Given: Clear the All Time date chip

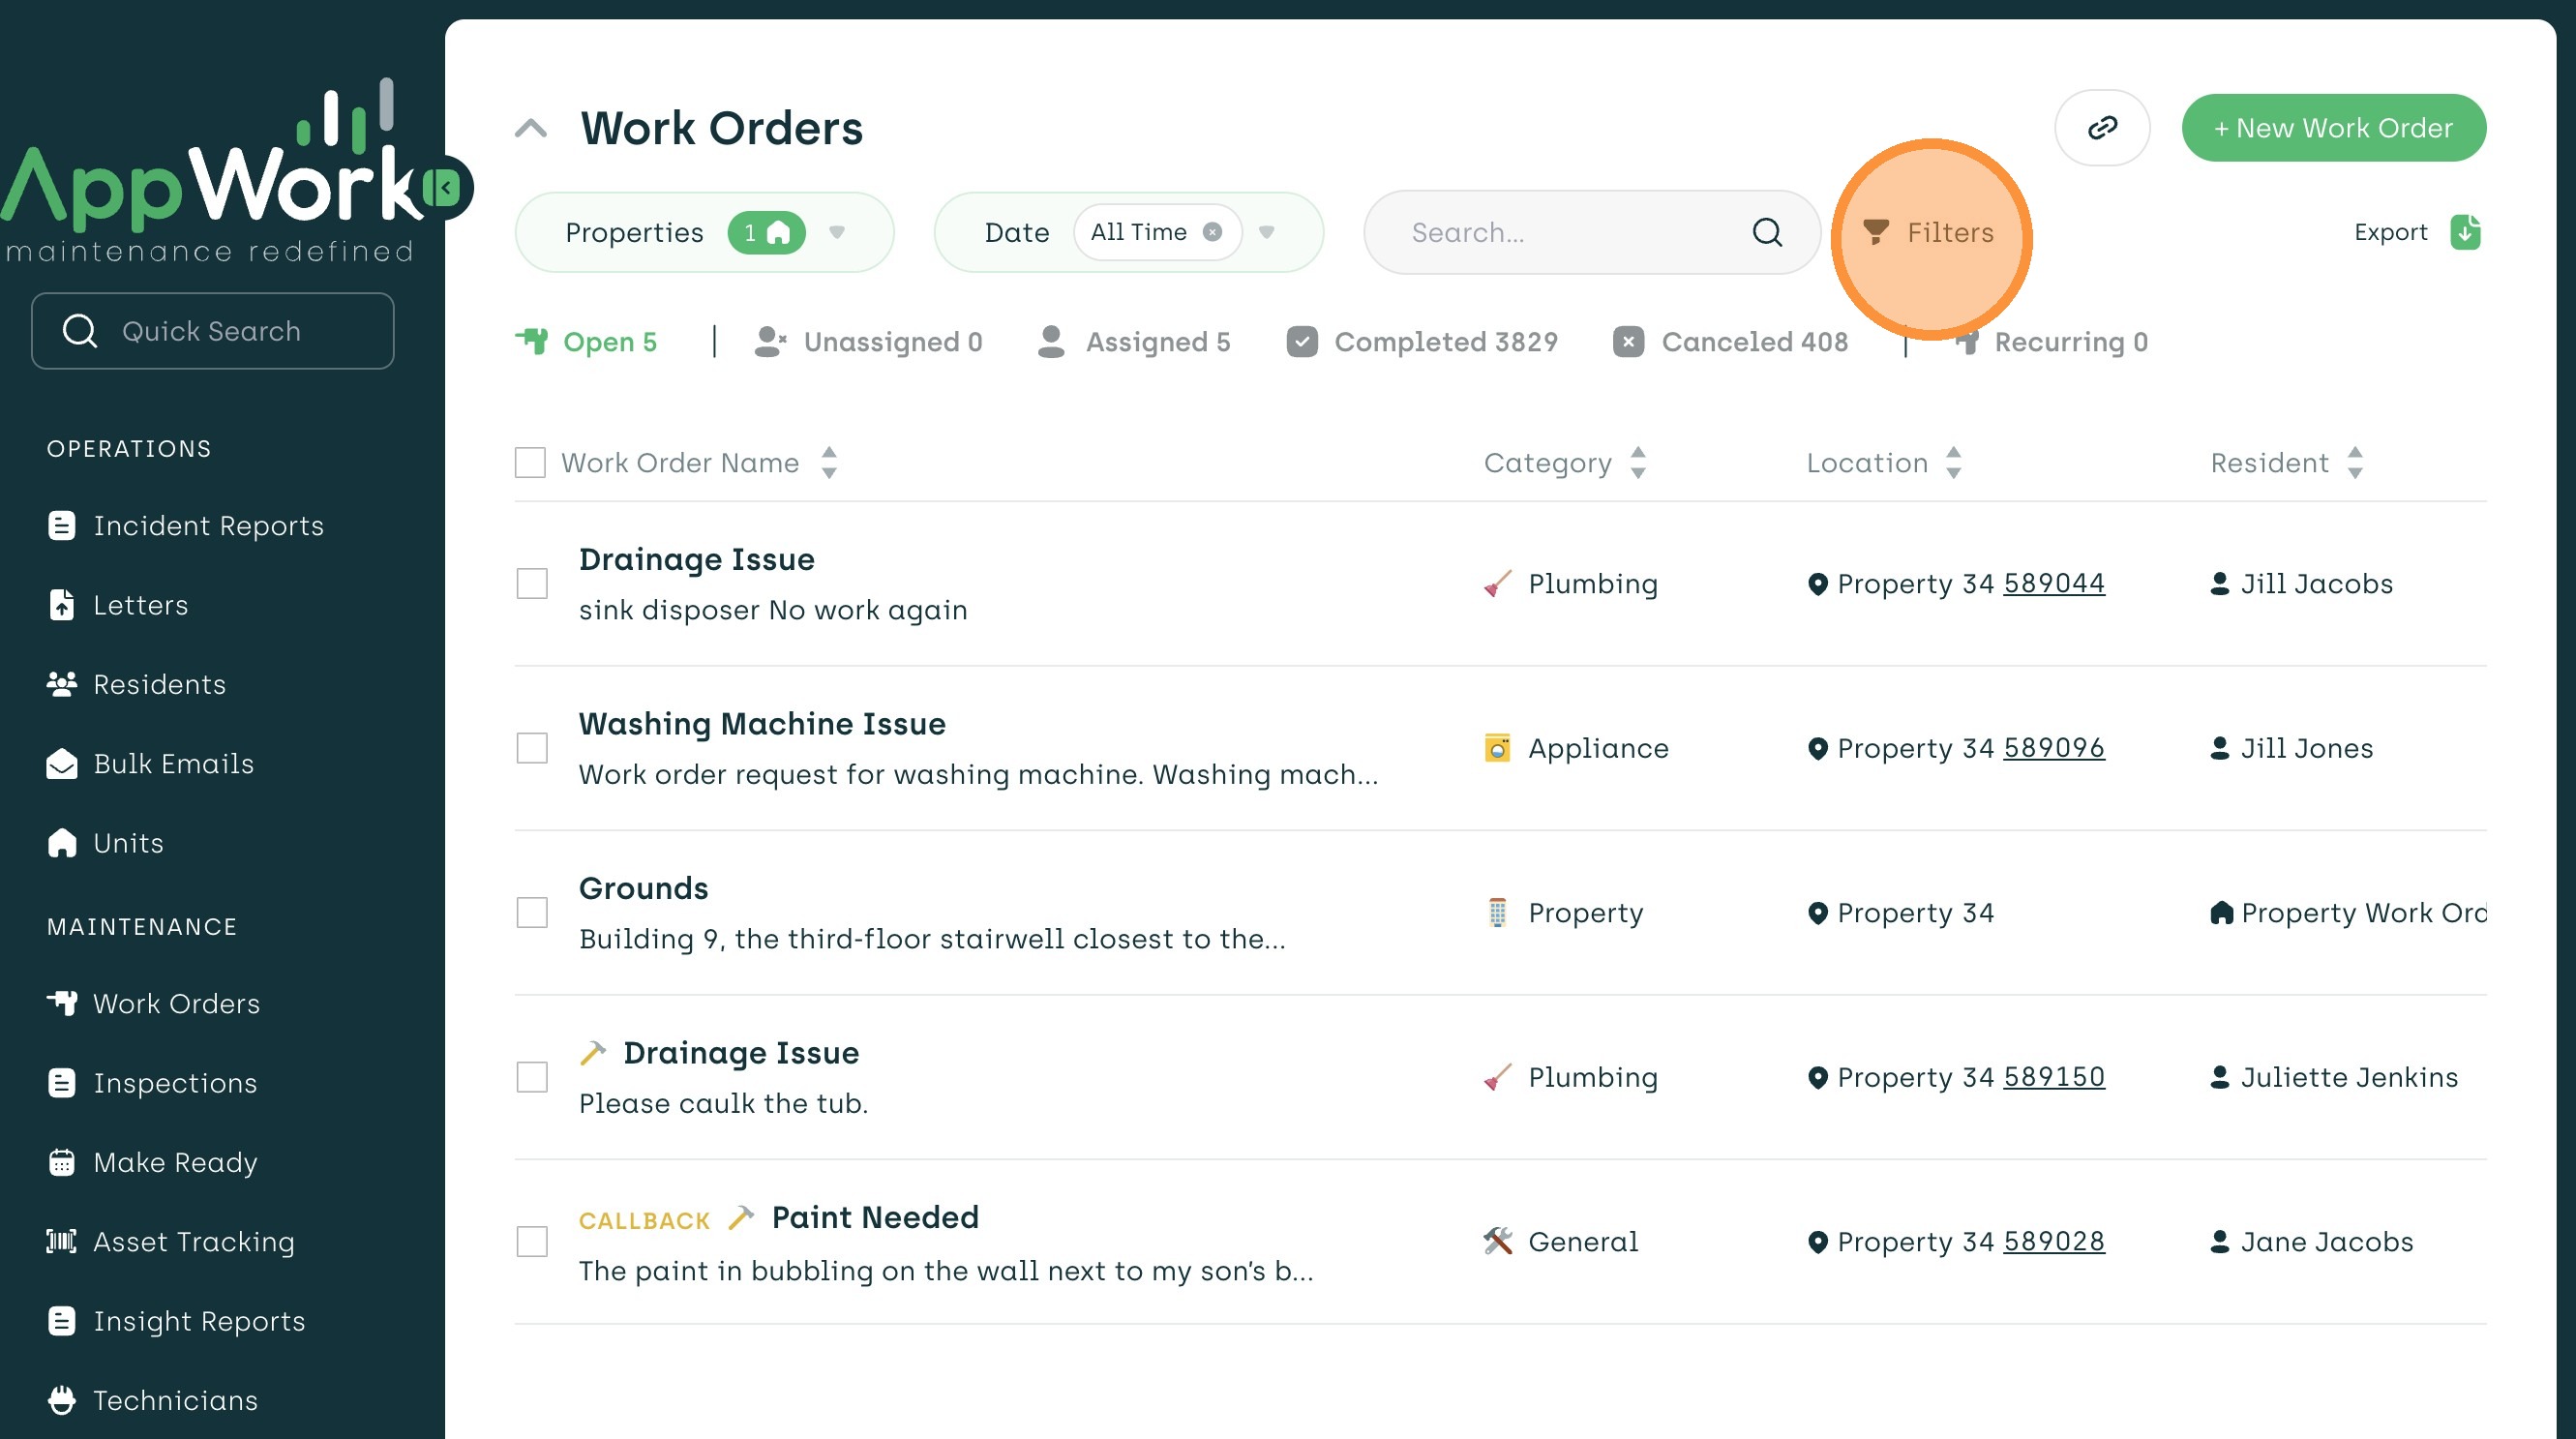Looking at the screenshot, I should coord(1211,232).
